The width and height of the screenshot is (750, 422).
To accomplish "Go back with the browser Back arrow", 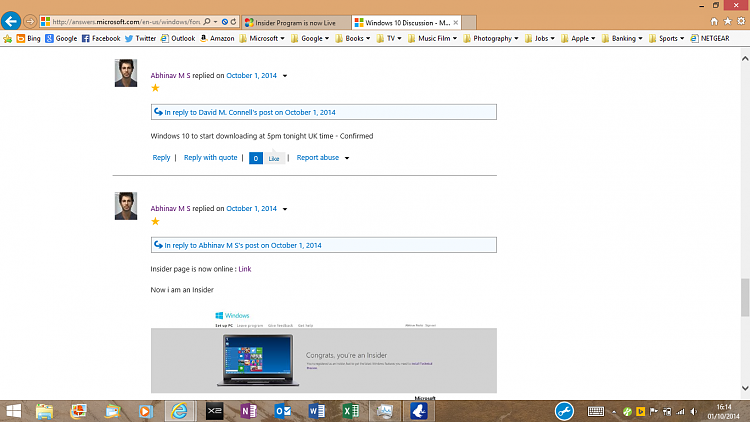I will [11, 21].
